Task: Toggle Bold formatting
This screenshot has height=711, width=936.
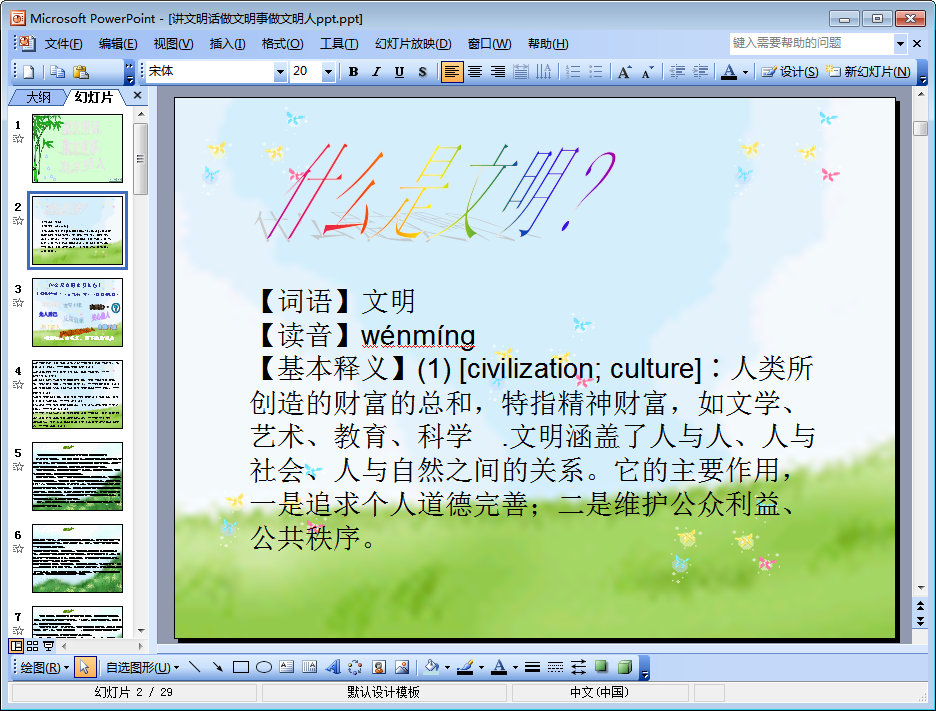Action: [353, 72]
